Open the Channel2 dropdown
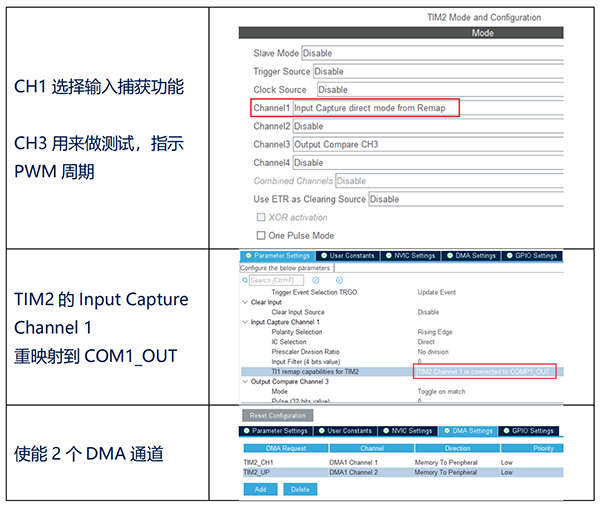 pos(428,126)
